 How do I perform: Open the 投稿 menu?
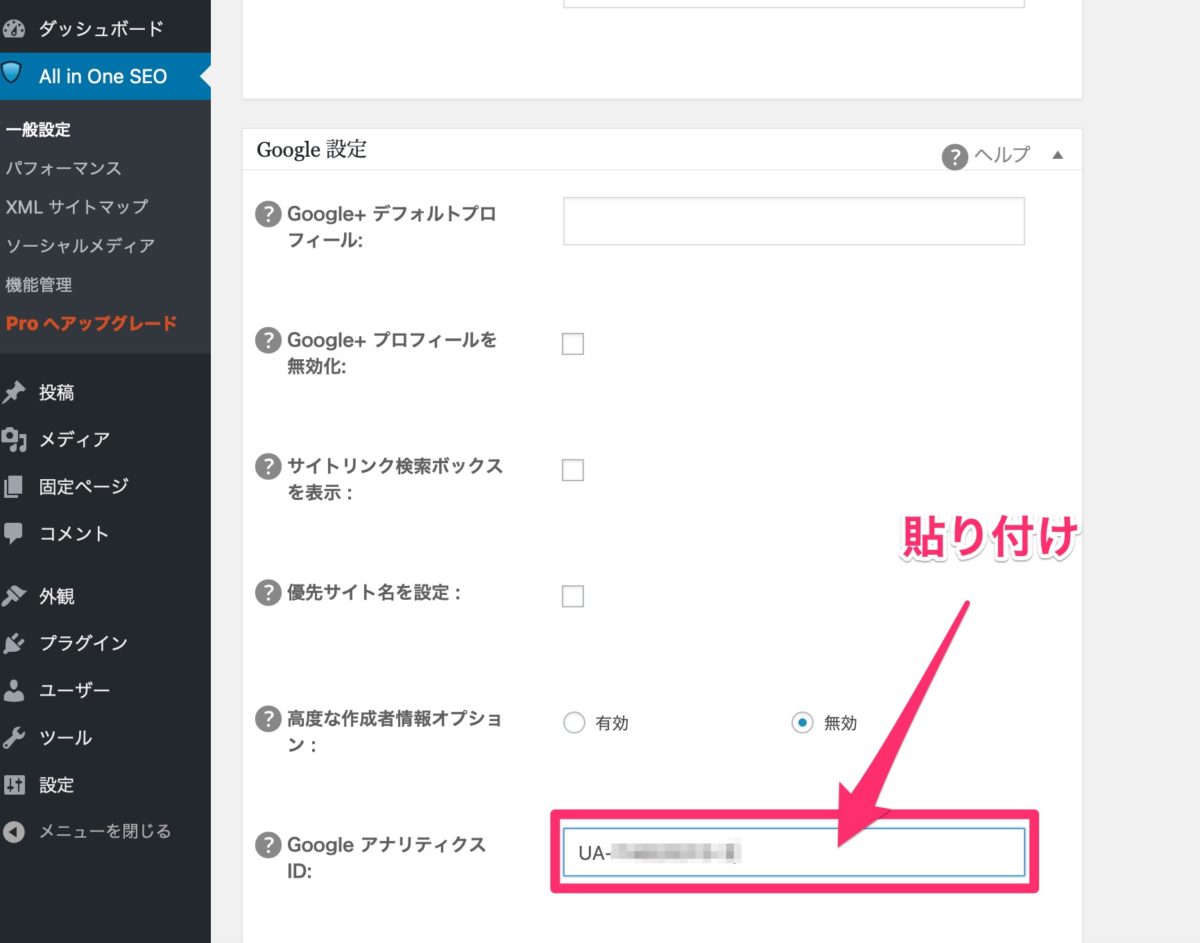click(56, 393)
